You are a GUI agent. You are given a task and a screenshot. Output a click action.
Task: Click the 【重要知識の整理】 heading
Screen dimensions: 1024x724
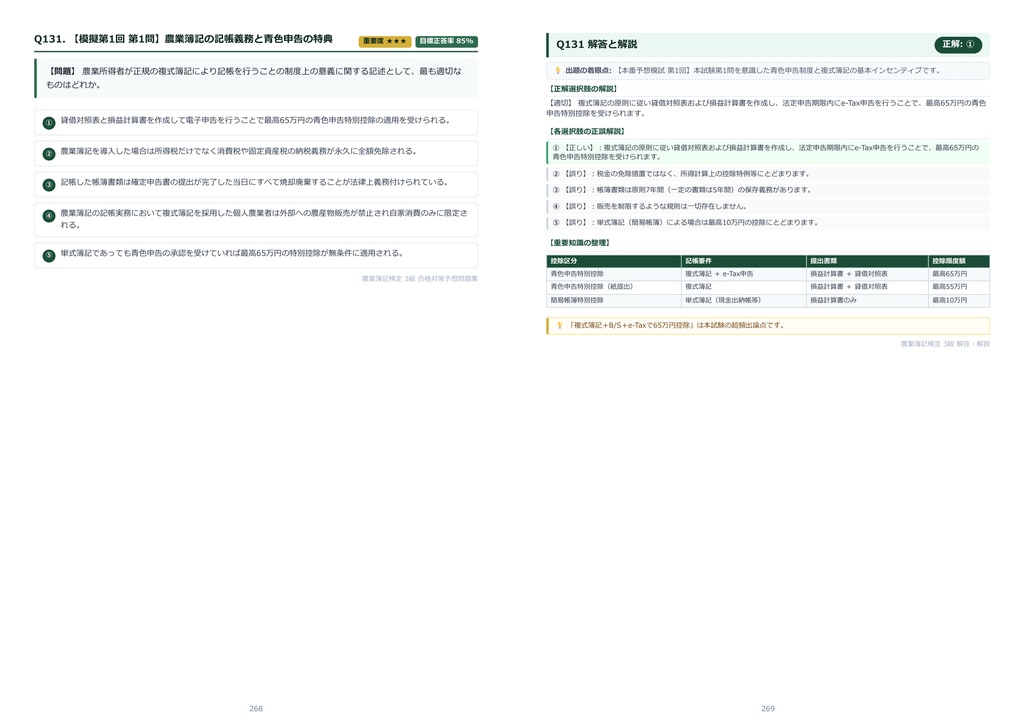(x=579, y=243)
